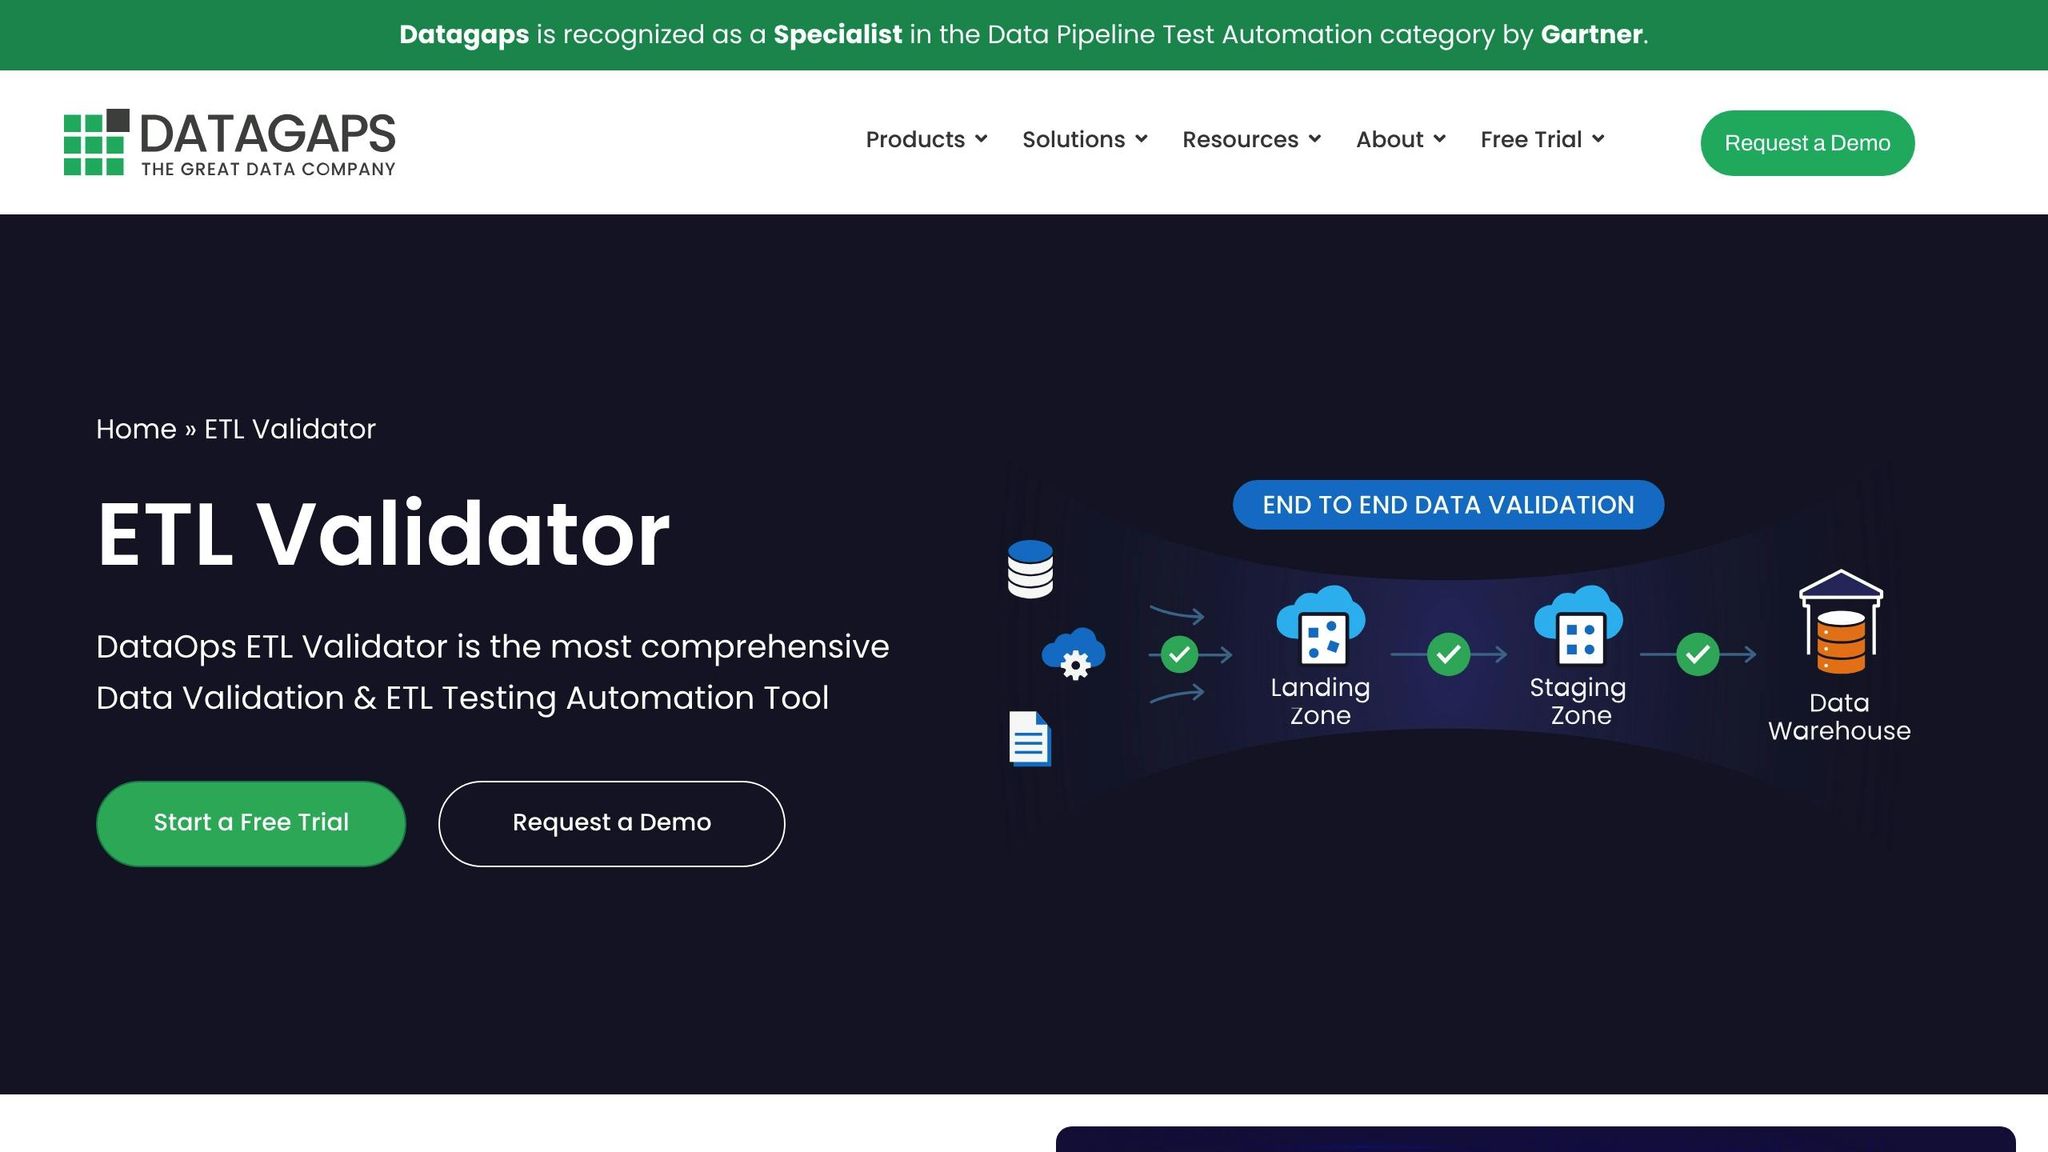This screenshot has height=1152, width=2048.
Task: Click End to End Data Validation badge
Action: [1447, 505]
